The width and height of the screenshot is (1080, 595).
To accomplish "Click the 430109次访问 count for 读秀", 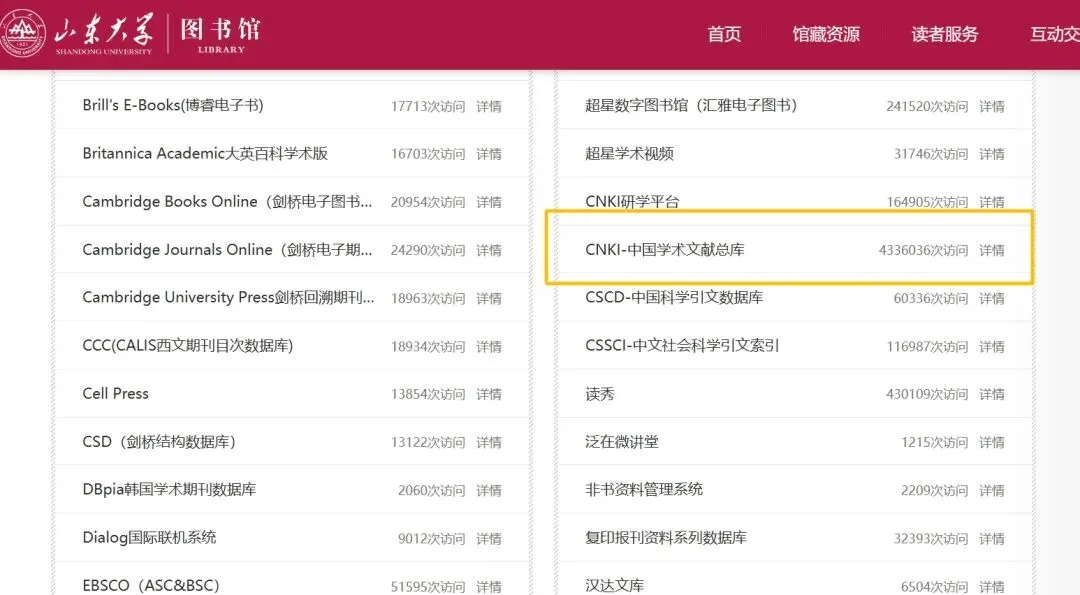I will [927, 394].
